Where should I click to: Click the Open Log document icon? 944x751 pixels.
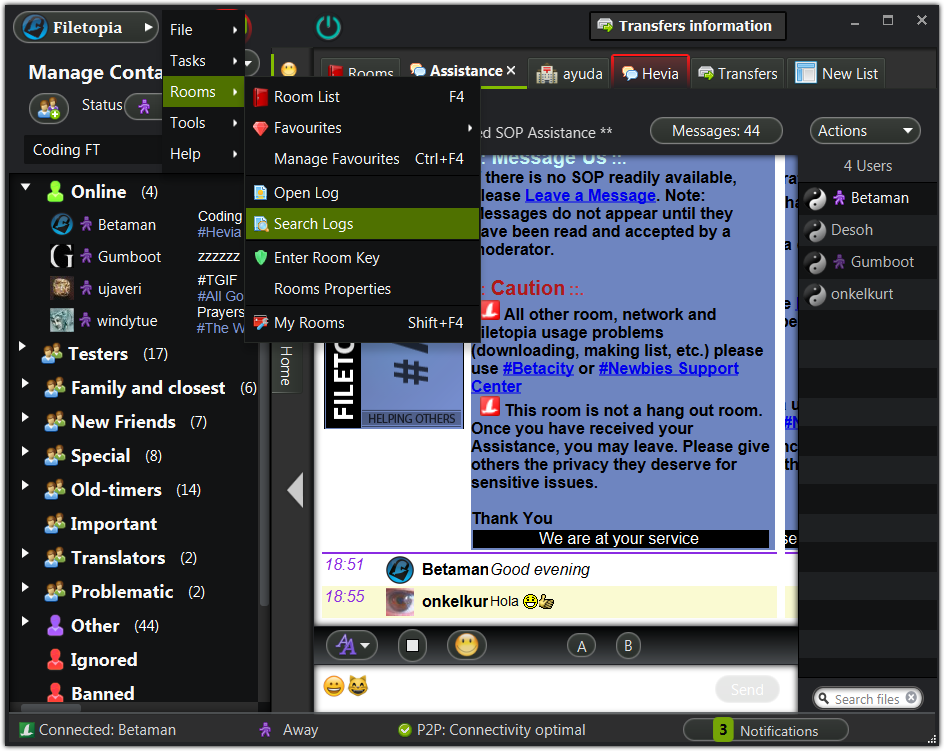(260, 193)
